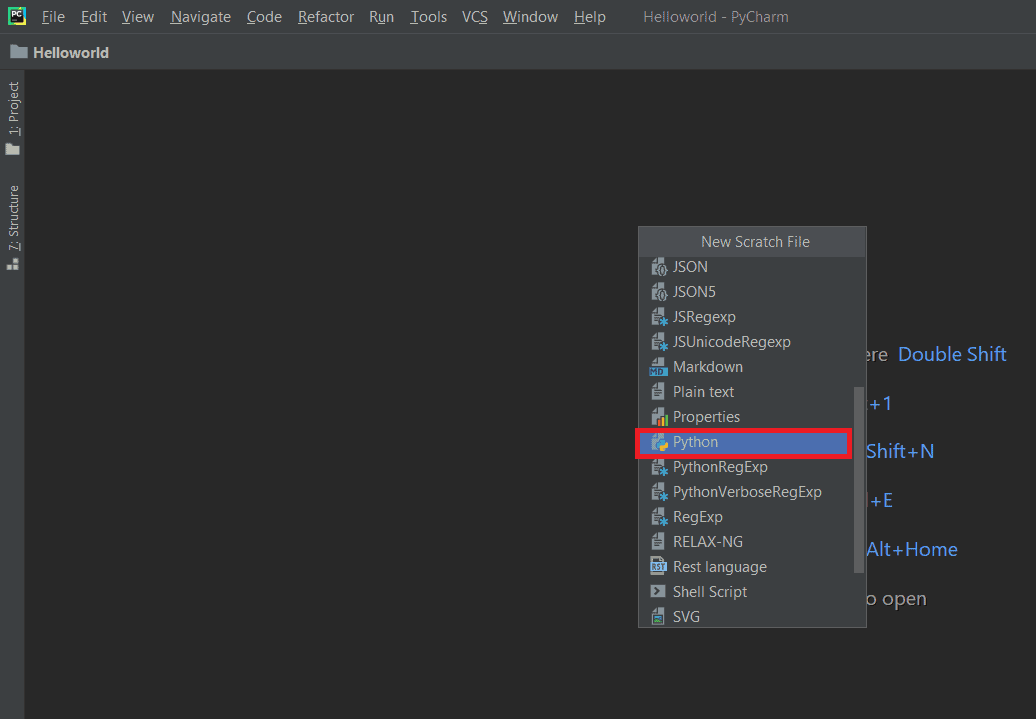Click the folder icon in the left sidebar
Viewport: 1036px width, 719px height.
[14, 148]
